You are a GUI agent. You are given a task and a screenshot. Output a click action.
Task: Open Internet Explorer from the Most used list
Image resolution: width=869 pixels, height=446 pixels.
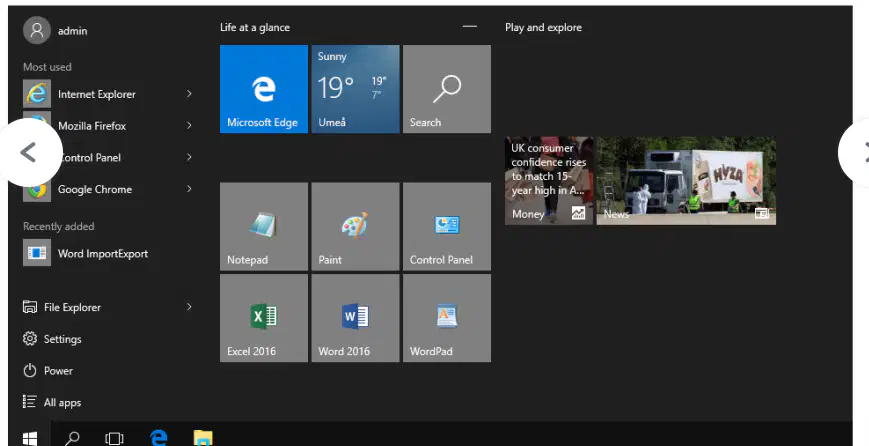point(108,94)
